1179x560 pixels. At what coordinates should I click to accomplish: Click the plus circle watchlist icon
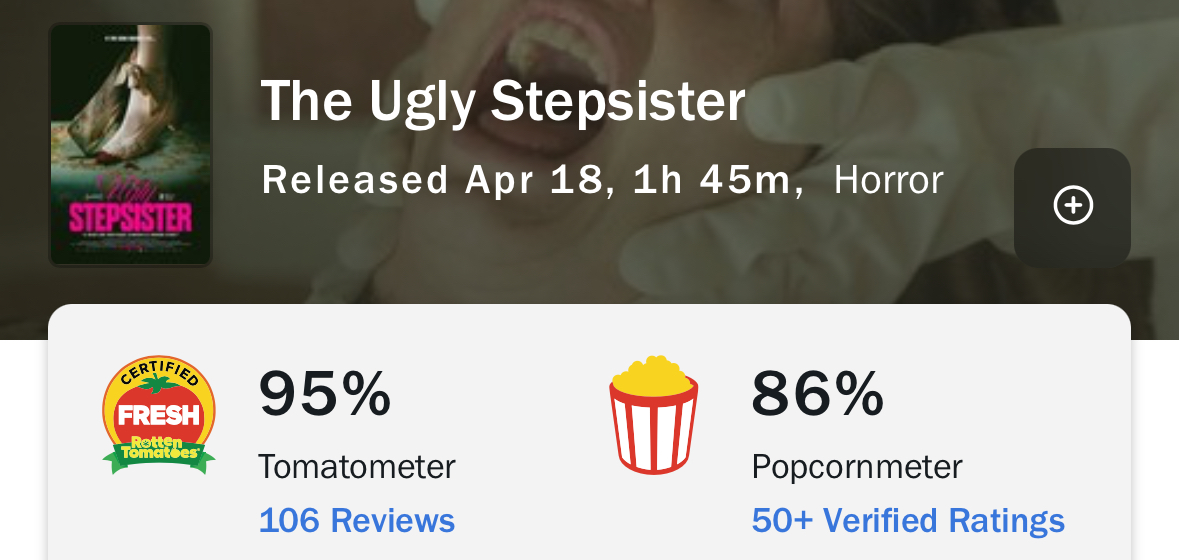pyautogui.click(x=1073, y=206)
